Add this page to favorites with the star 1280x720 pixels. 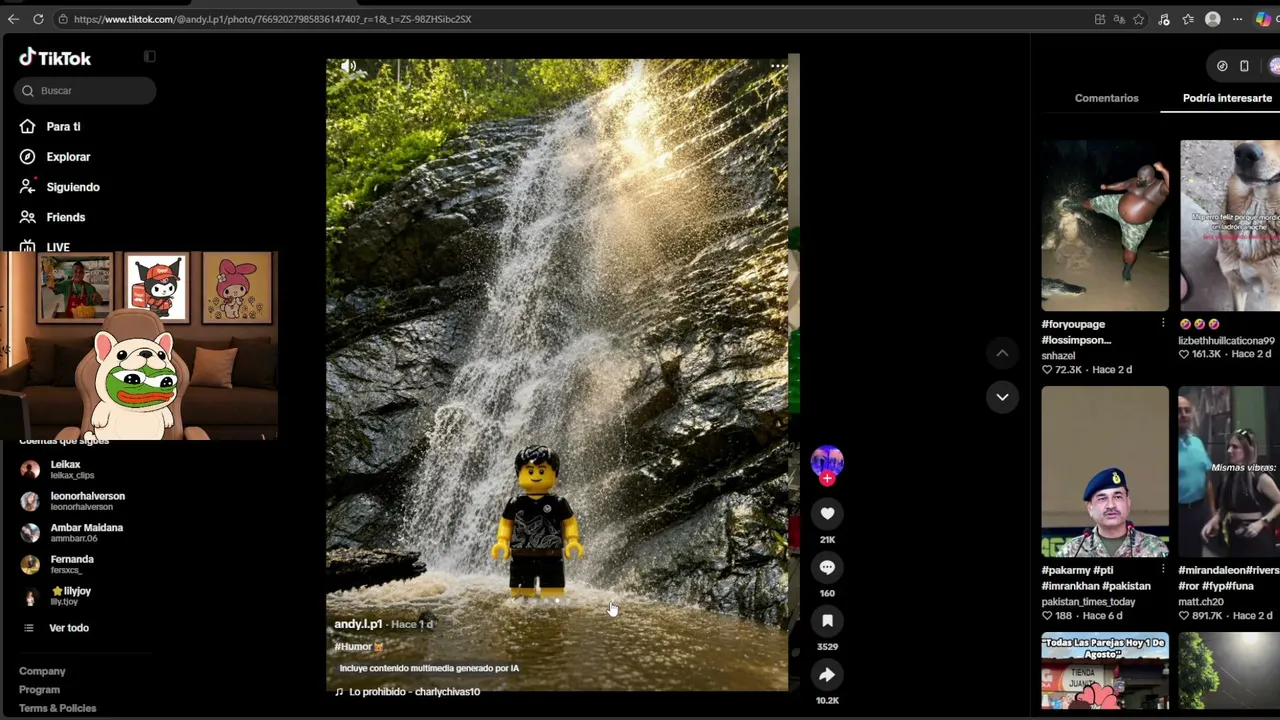pyautogui.click(x=1139, y=19)
